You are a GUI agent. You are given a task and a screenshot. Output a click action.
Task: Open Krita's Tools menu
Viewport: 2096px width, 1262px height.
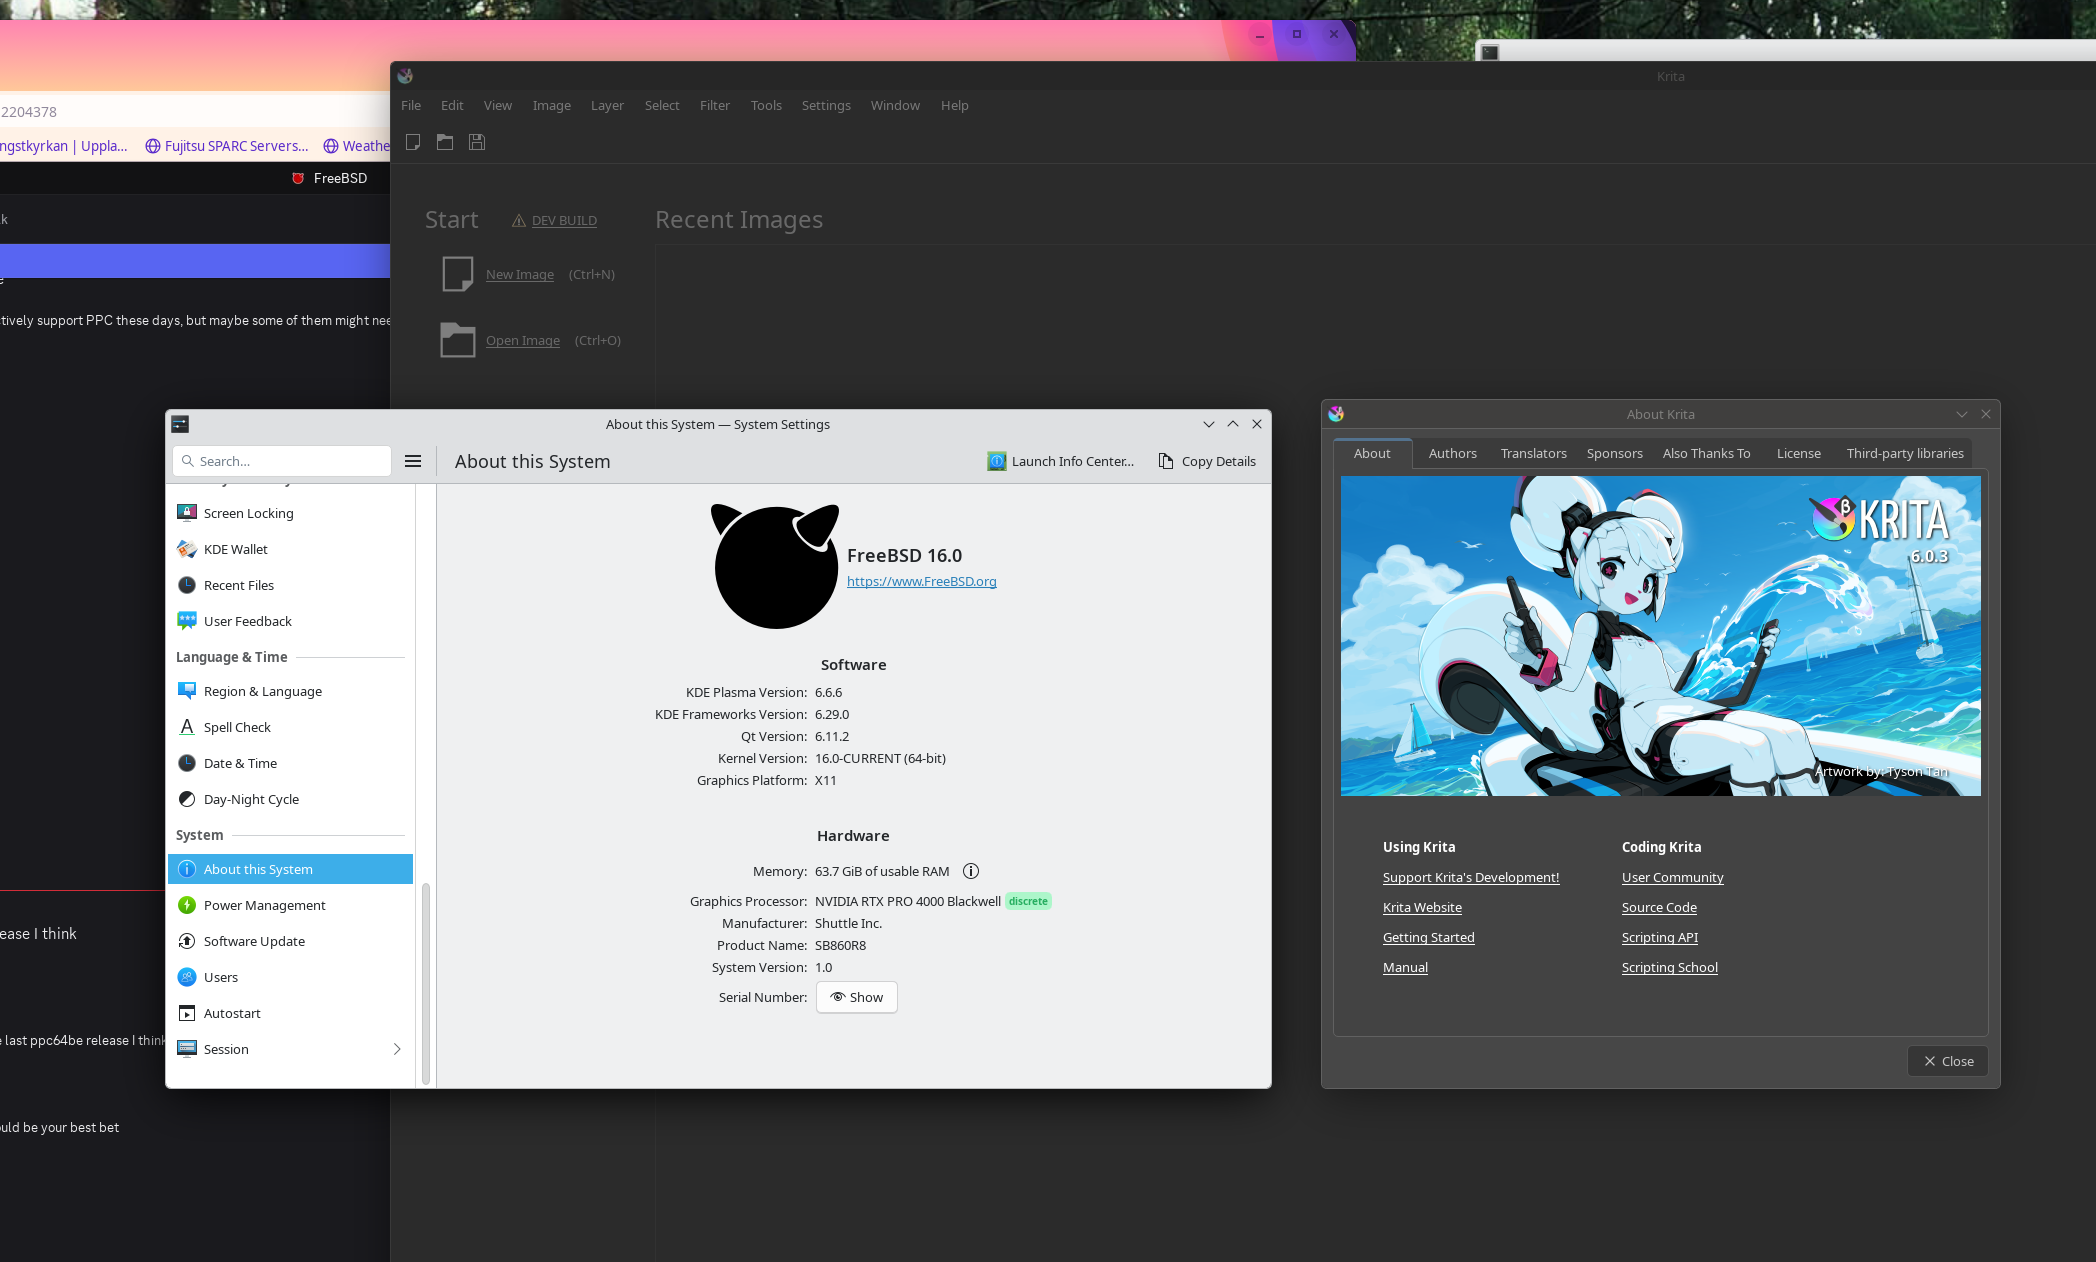pyautogui.click(x=766, y=105)
